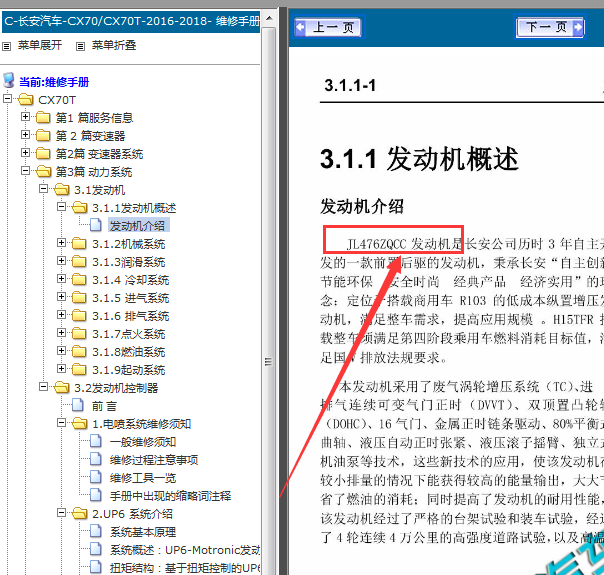Open 系统基本原理 page
604x575 pixels.
tap(143, 532)
